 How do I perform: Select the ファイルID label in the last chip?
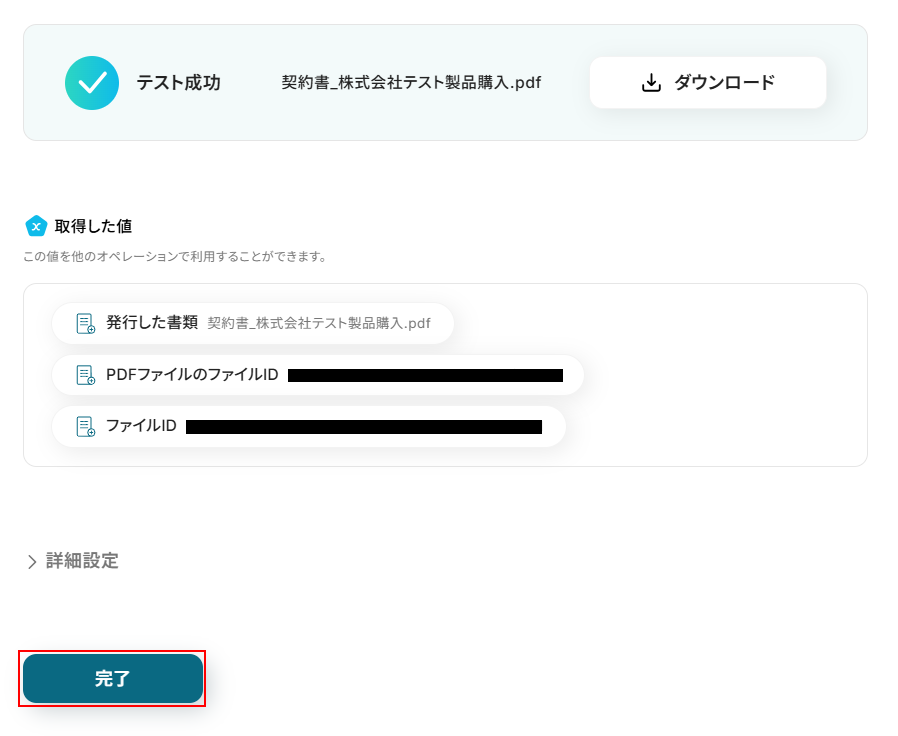141,426
